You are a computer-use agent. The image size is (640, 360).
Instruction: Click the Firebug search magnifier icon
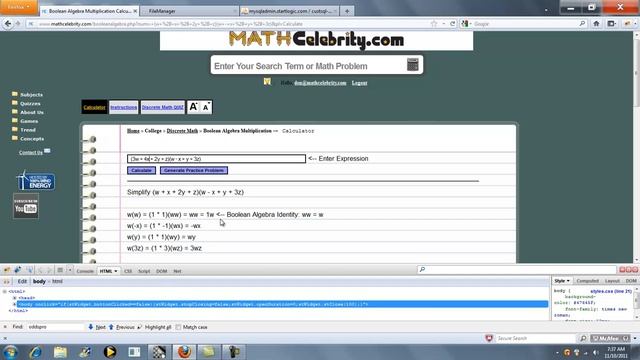click(x=422, y=269)
